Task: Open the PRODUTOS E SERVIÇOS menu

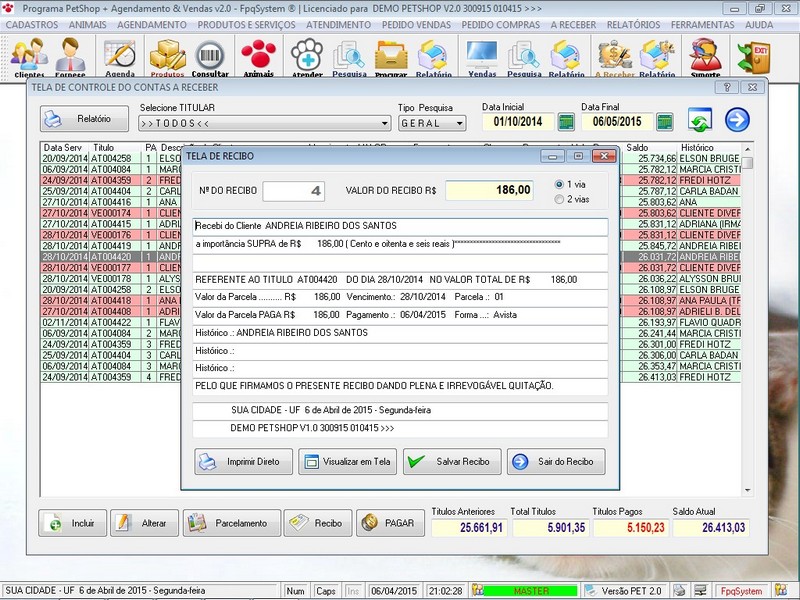Action: point(246,24)
